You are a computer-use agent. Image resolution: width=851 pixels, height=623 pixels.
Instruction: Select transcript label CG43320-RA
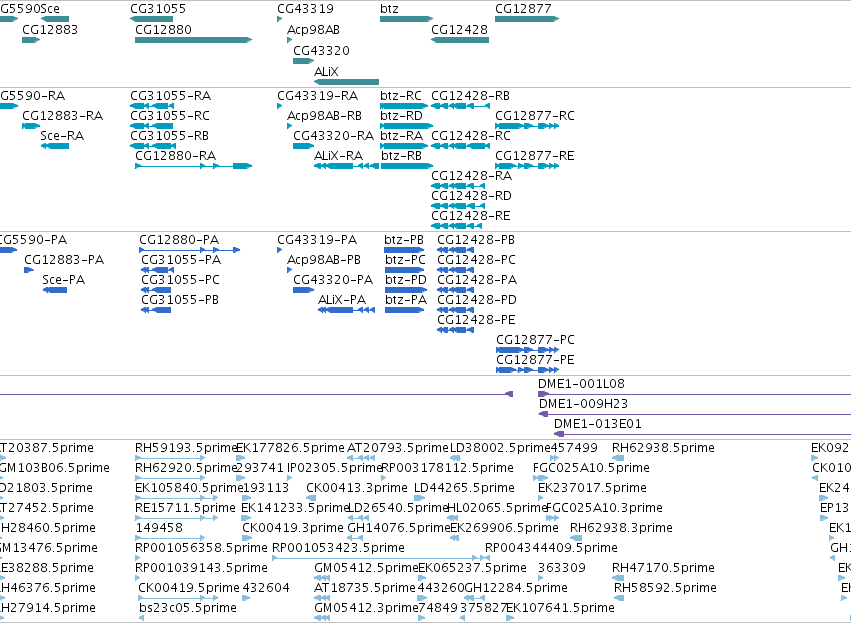click(x=333, y=136)
